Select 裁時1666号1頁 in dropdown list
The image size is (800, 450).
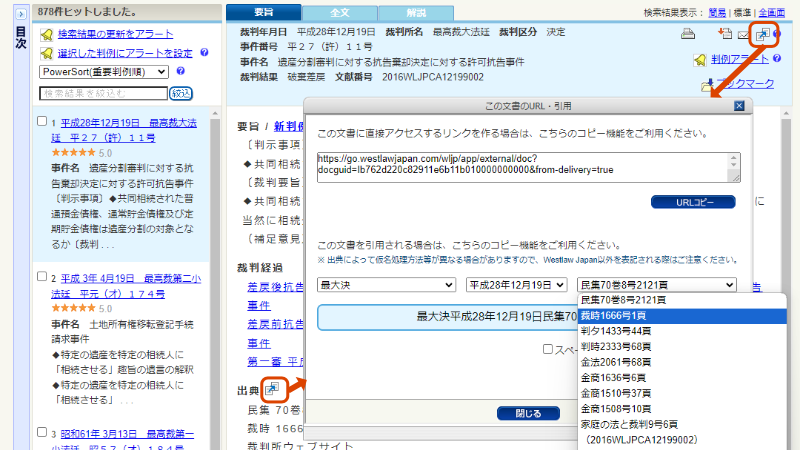pos(682,316)
